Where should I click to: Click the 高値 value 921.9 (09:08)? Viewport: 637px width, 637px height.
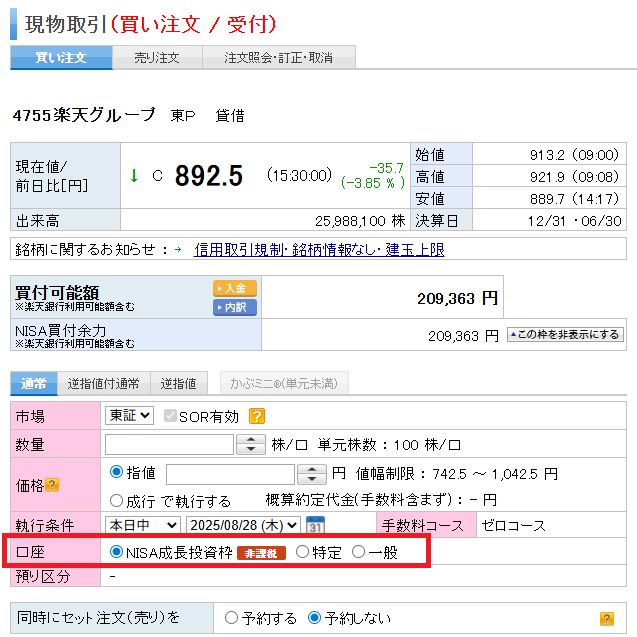pos(574,177)
